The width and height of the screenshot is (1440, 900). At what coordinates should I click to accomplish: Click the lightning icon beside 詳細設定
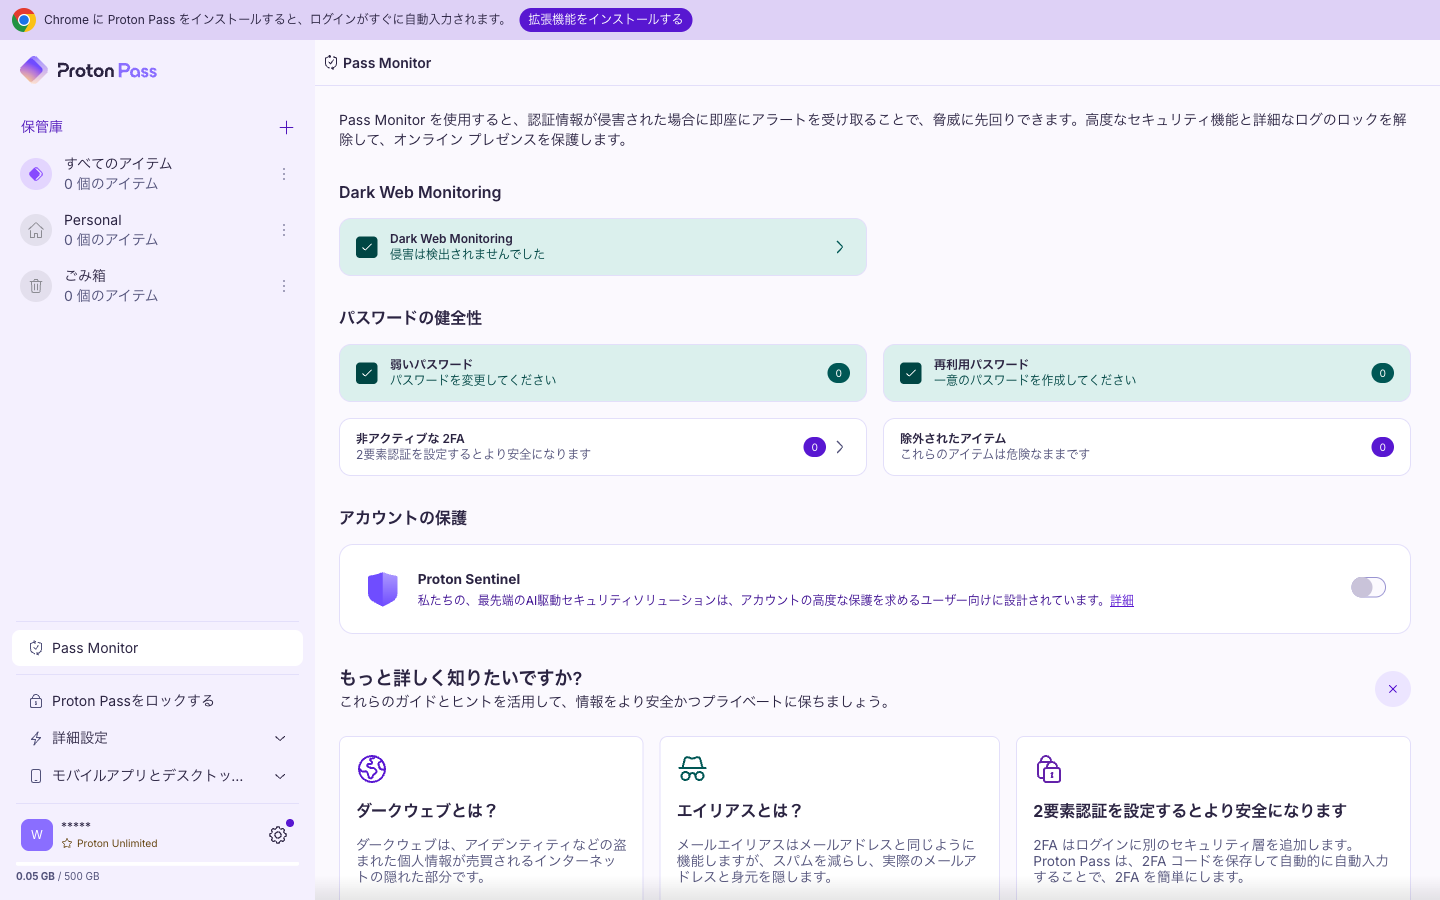tap(36, 738)
